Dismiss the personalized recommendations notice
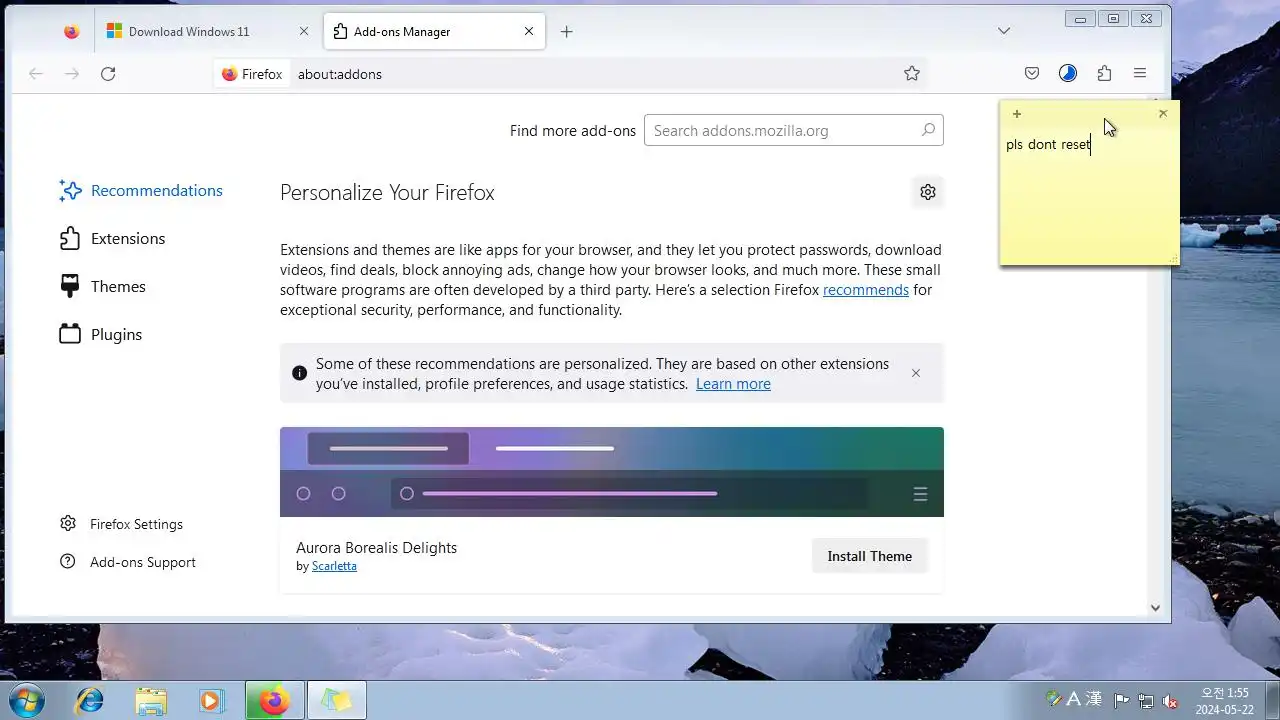This screenshot has height=720, width=1280. (x=916, y=373)
